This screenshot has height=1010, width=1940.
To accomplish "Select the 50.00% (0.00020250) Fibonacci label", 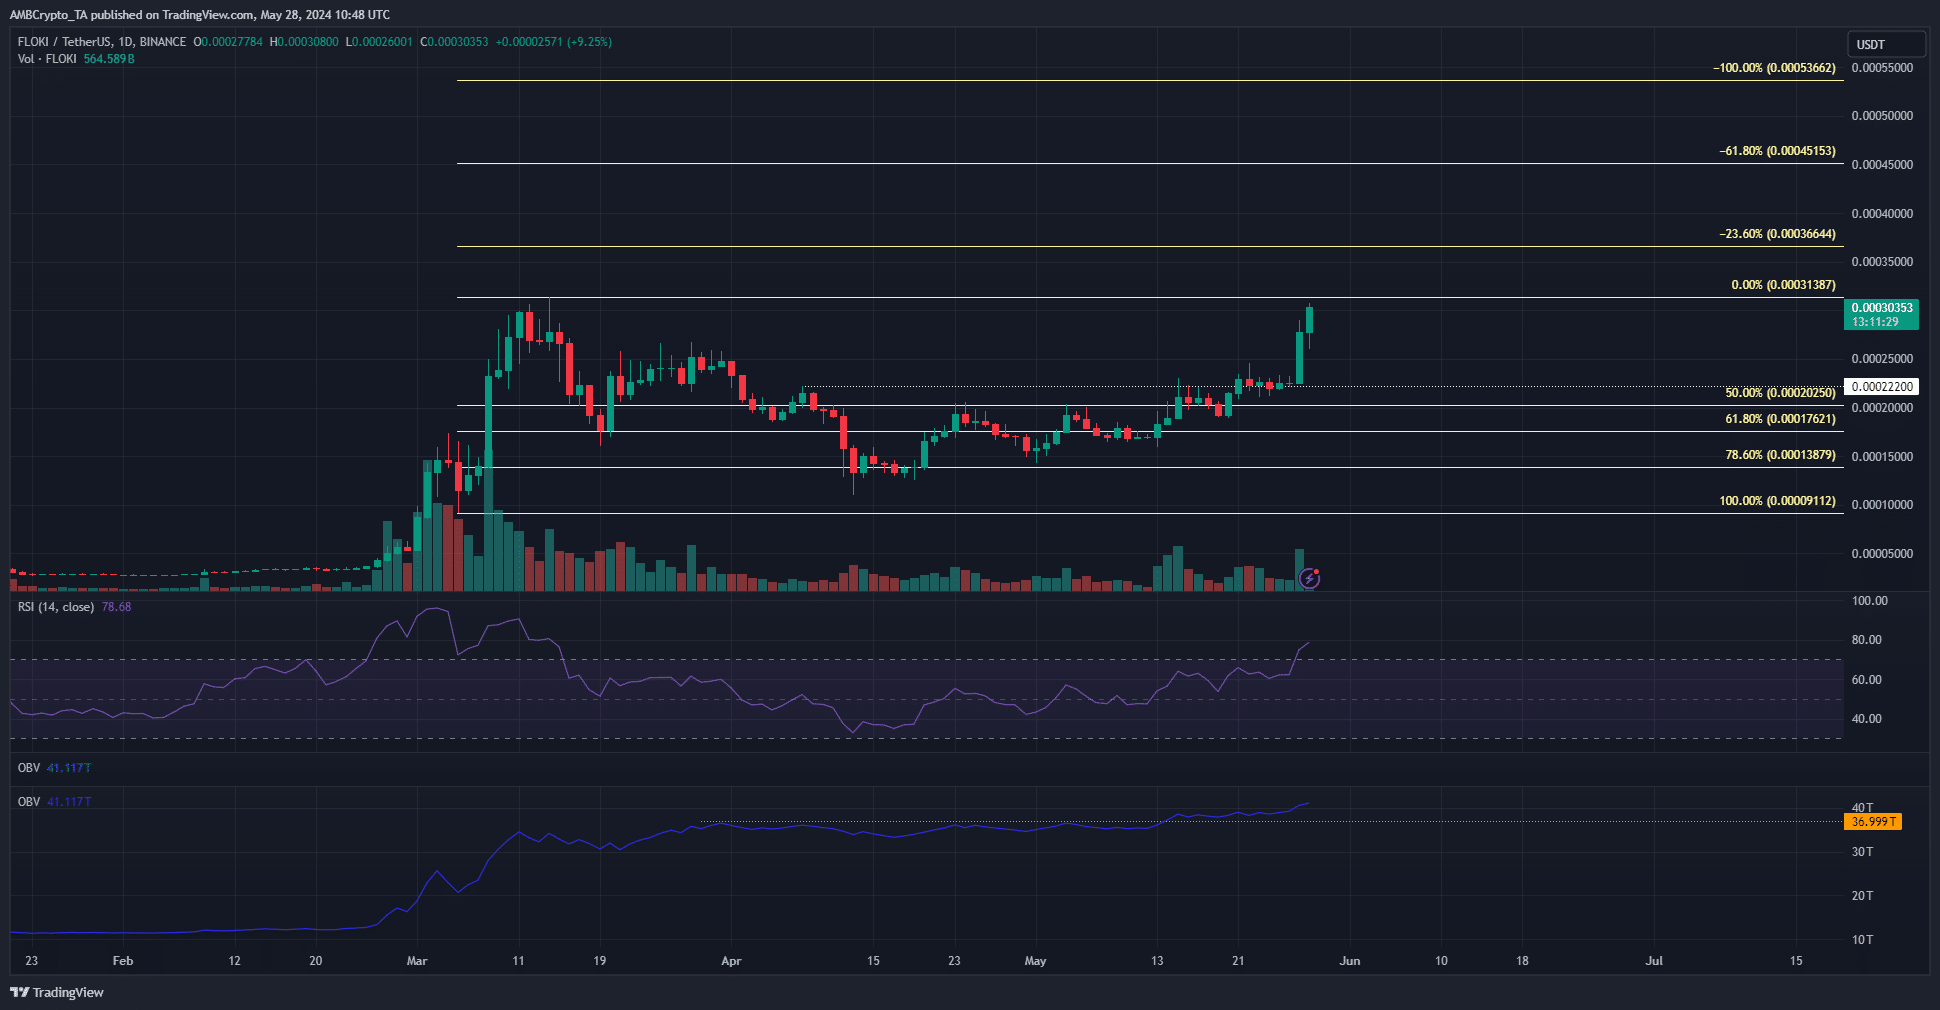I will tap(1780, 393).
